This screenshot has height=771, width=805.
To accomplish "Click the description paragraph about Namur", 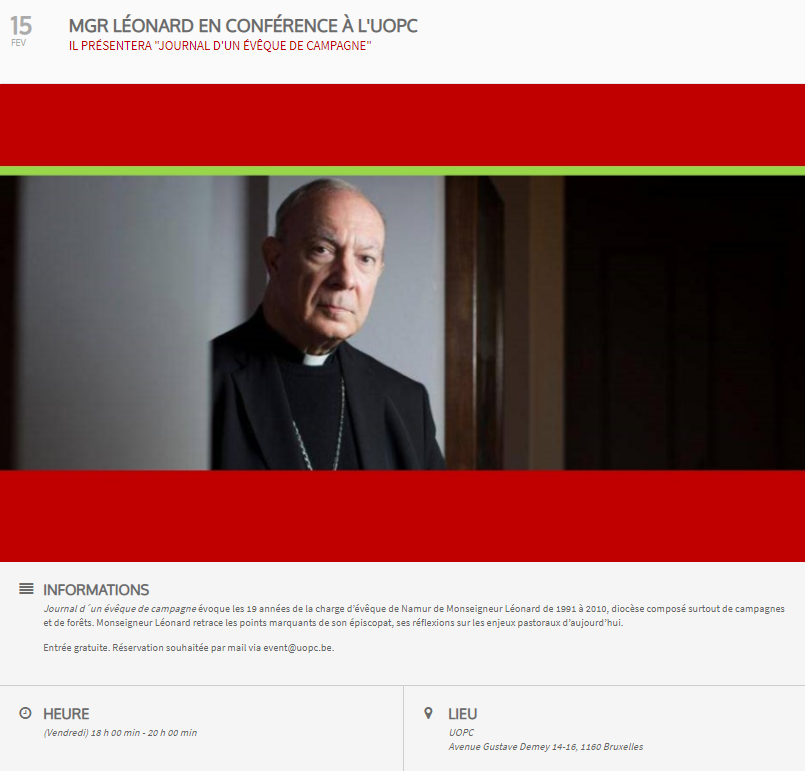I will 414,615.
